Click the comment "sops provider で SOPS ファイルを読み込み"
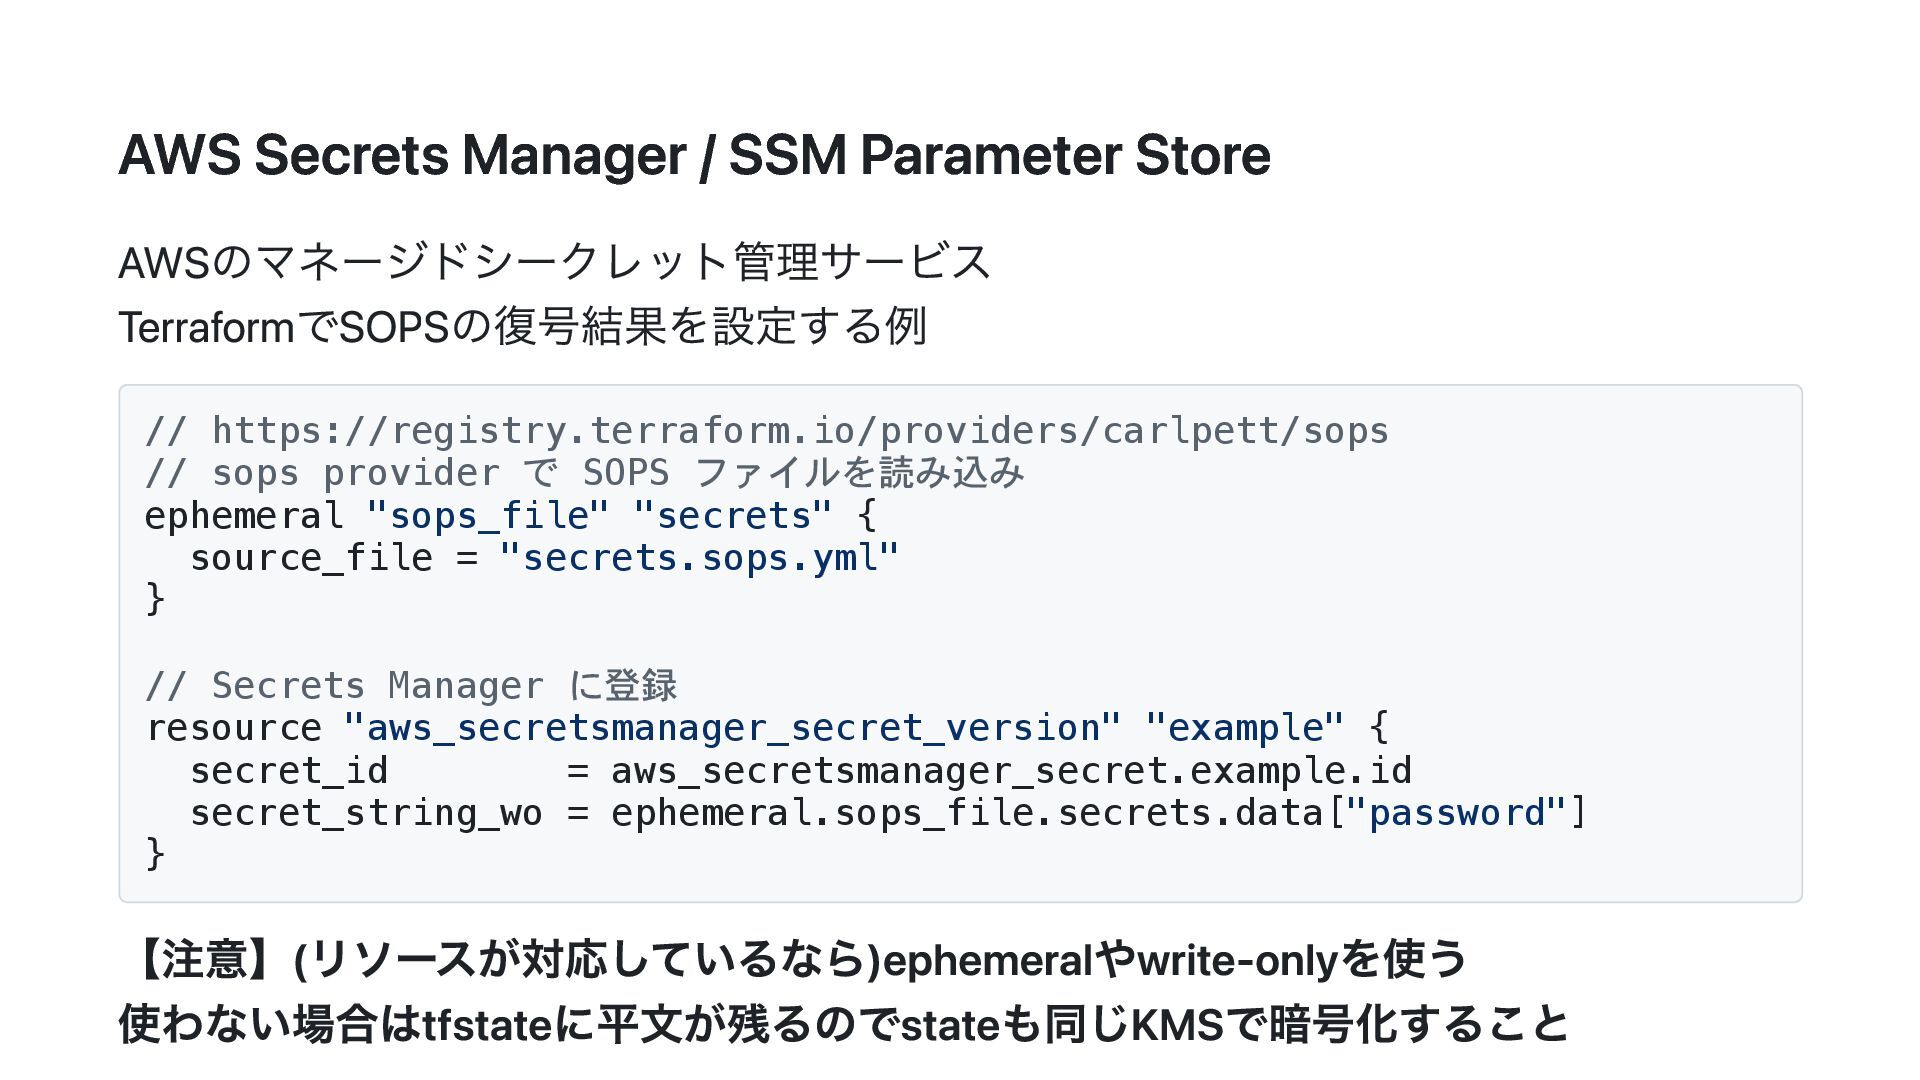This screenshot has height=1080, width=1920. pos(618,473)
